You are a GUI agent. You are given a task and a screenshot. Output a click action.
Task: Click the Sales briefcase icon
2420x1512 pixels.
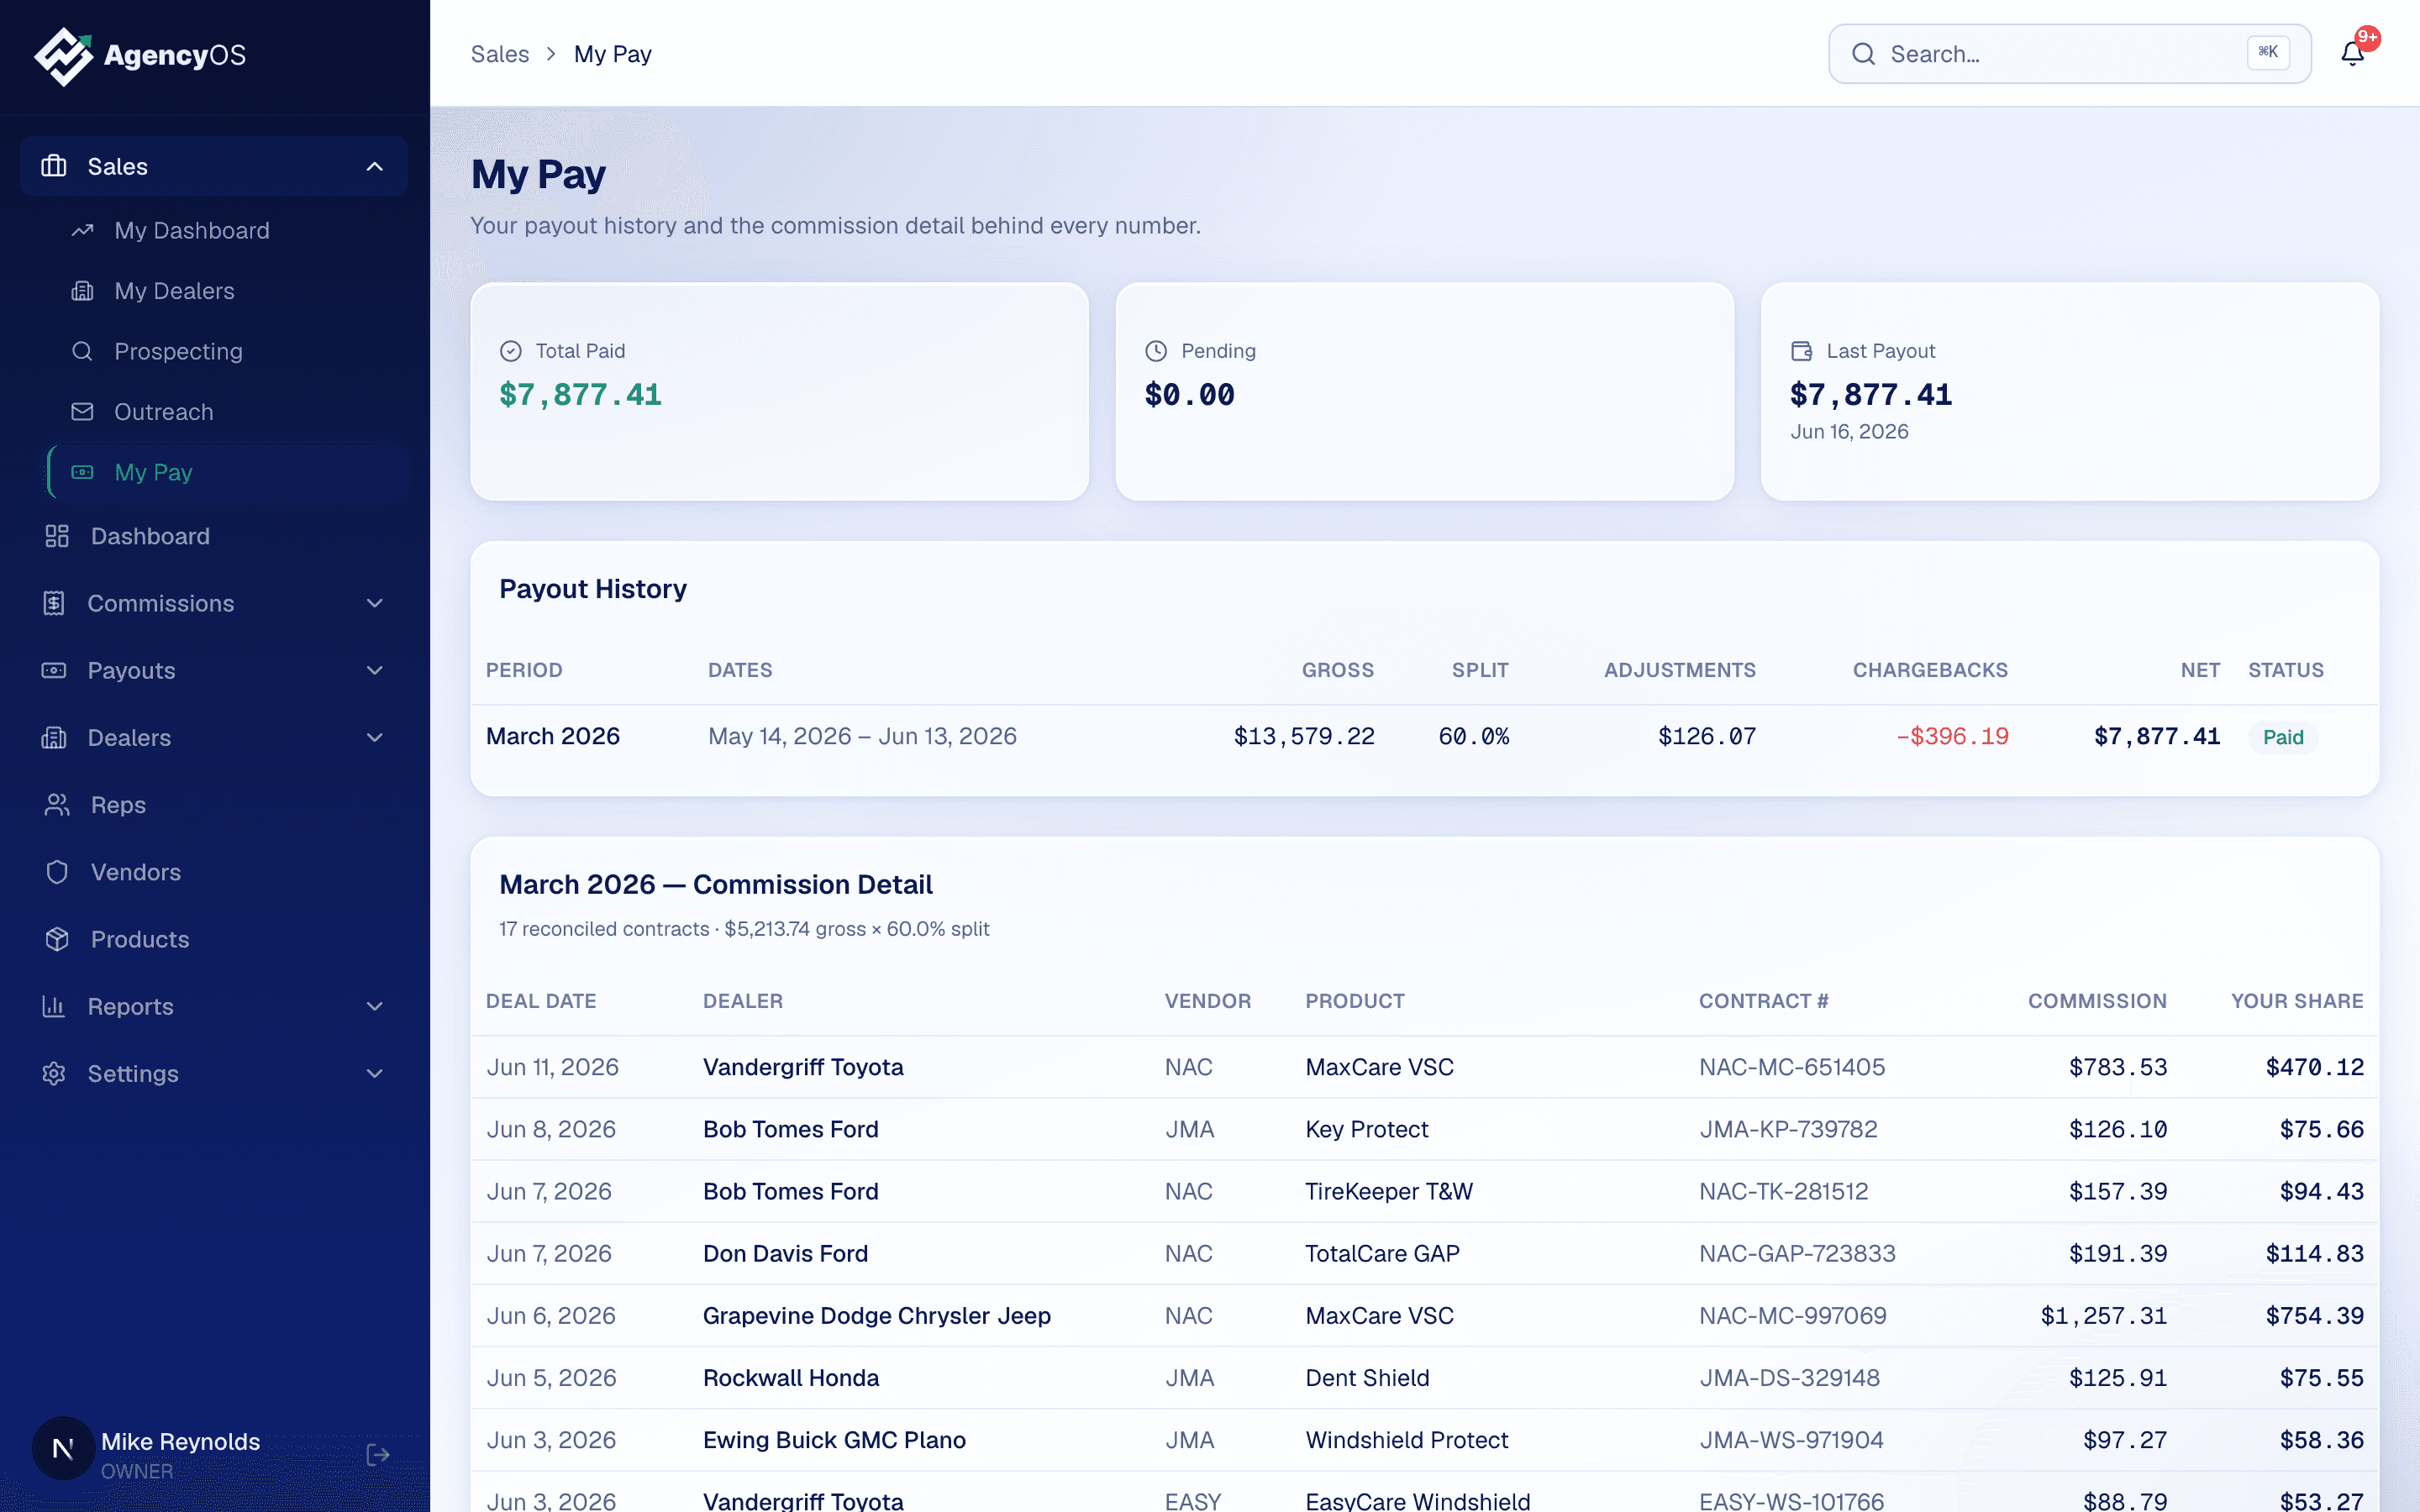tap(54, 166)
